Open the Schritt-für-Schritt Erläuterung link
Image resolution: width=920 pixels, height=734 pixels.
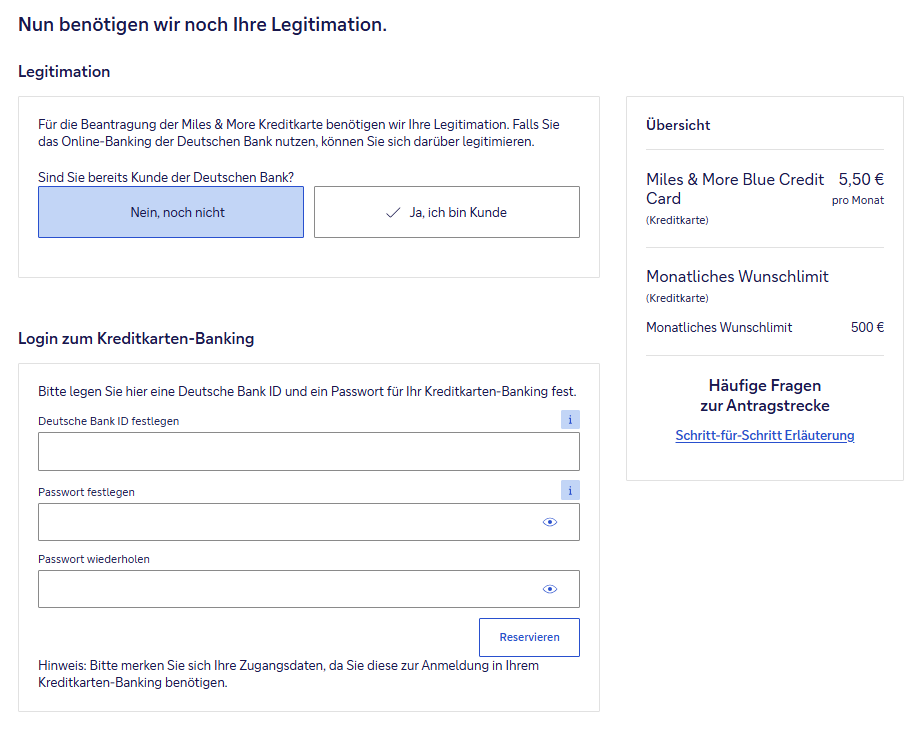pos(765,435)
